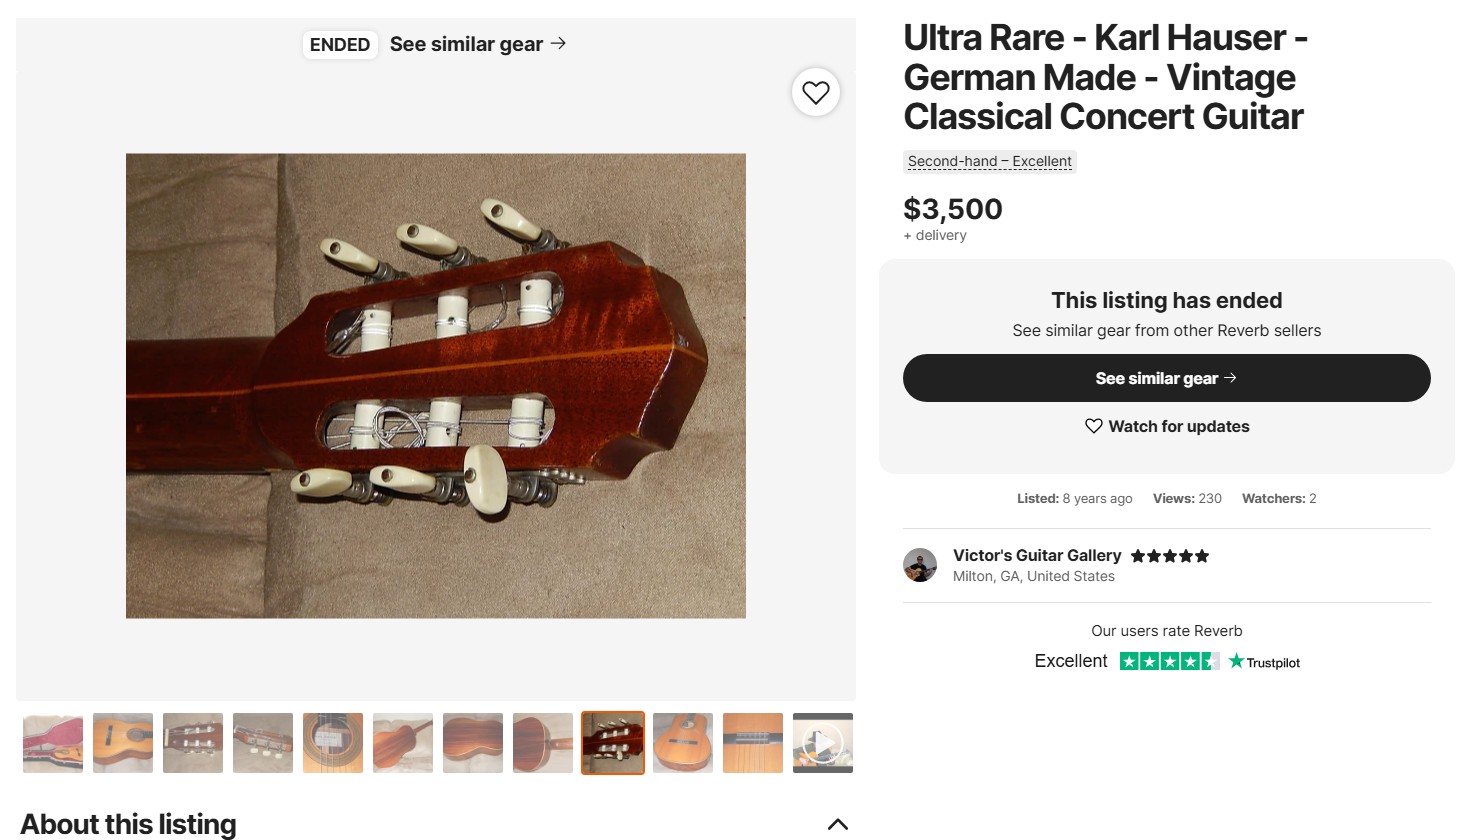Select the bridge and strings close-up thumbnail
Image resolution: width=1468 pixels, height=840 pixels.
click(x=753, y=743)
